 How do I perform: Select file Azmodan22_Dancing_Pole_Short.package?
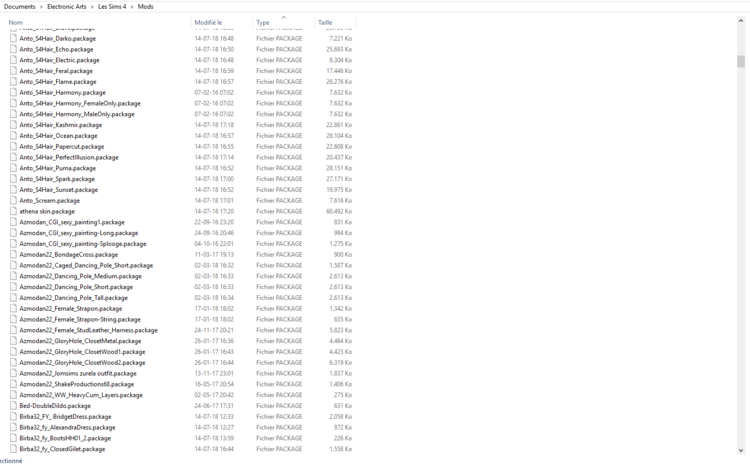coord(76,287)
